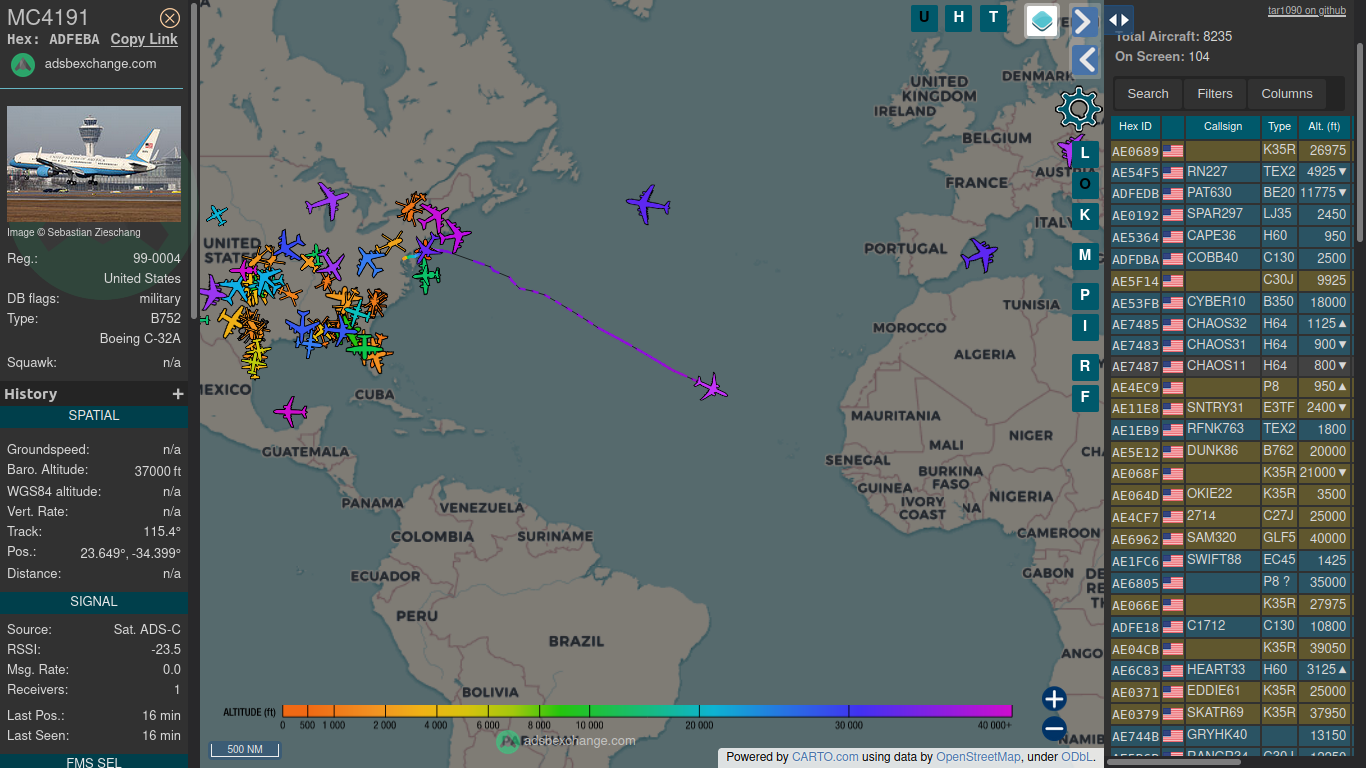
Task: Select the selected aircraft near Mauritania coast
Action: click(711, 386)
